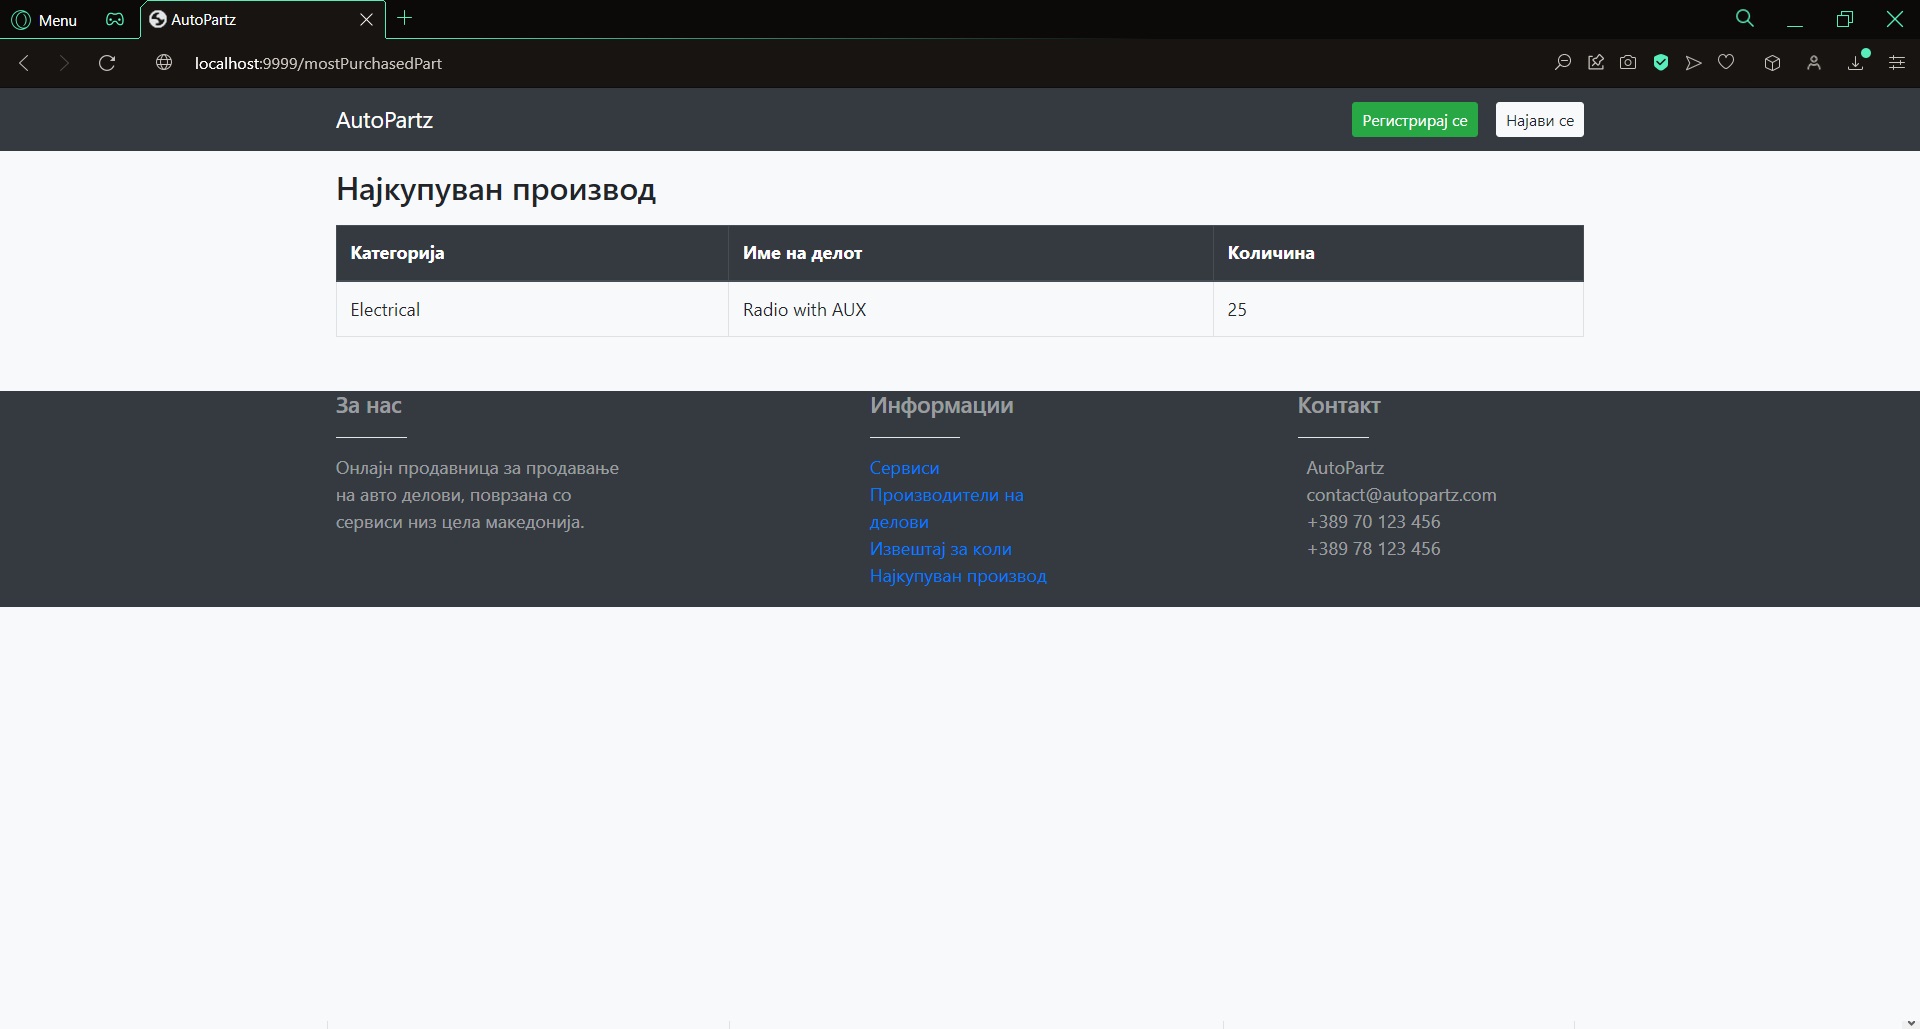Click the green Регистрирај се button
This screenshot has height=1029, width=1920.
pyautogui.click(x=1414, y=120)
